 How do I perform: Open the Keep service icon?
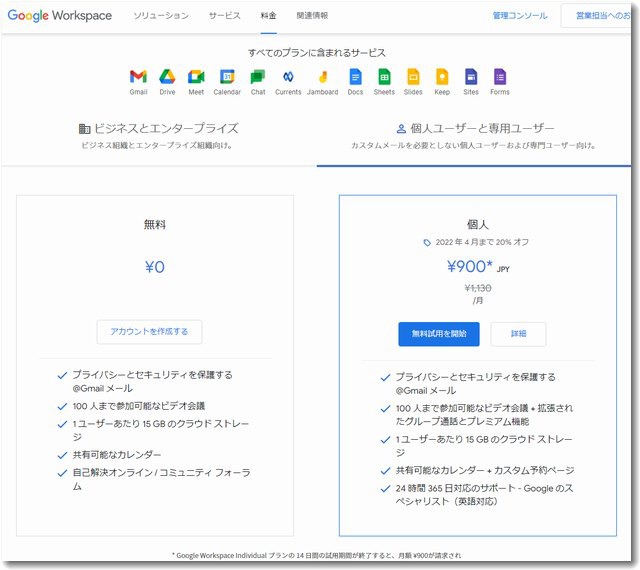pos(442,76)
